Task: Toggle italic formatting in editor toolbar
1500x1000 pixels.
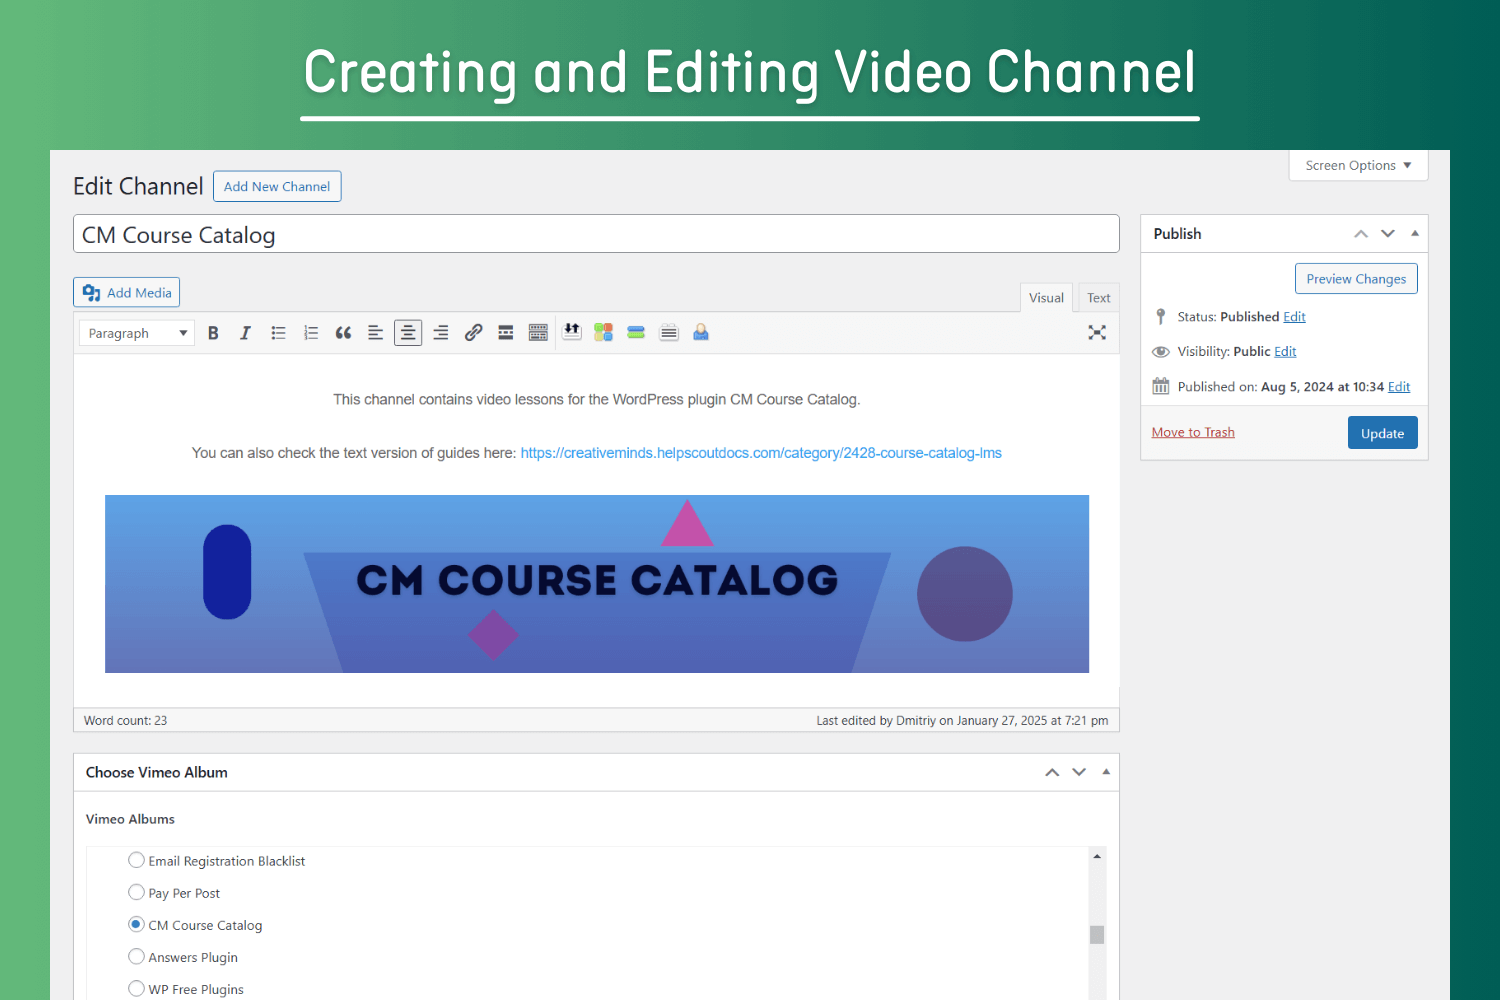Action: (245, 333)
